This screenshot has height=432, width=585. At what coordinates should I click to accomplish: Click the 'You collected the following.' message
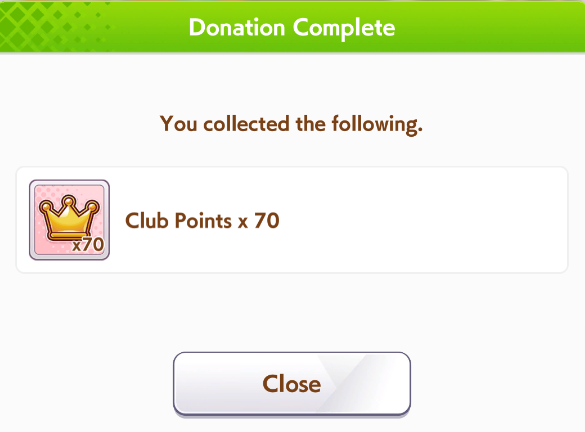coord(291,124)
